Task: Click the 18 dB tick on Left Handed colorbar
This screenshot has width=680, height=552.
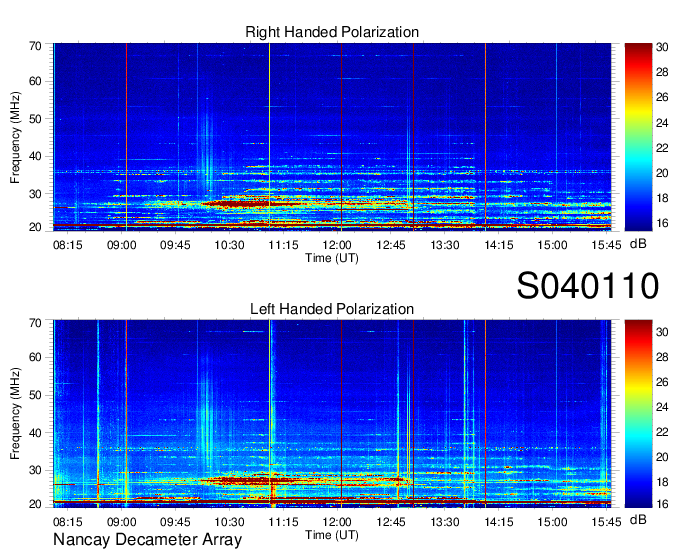Action: [662, 482]
